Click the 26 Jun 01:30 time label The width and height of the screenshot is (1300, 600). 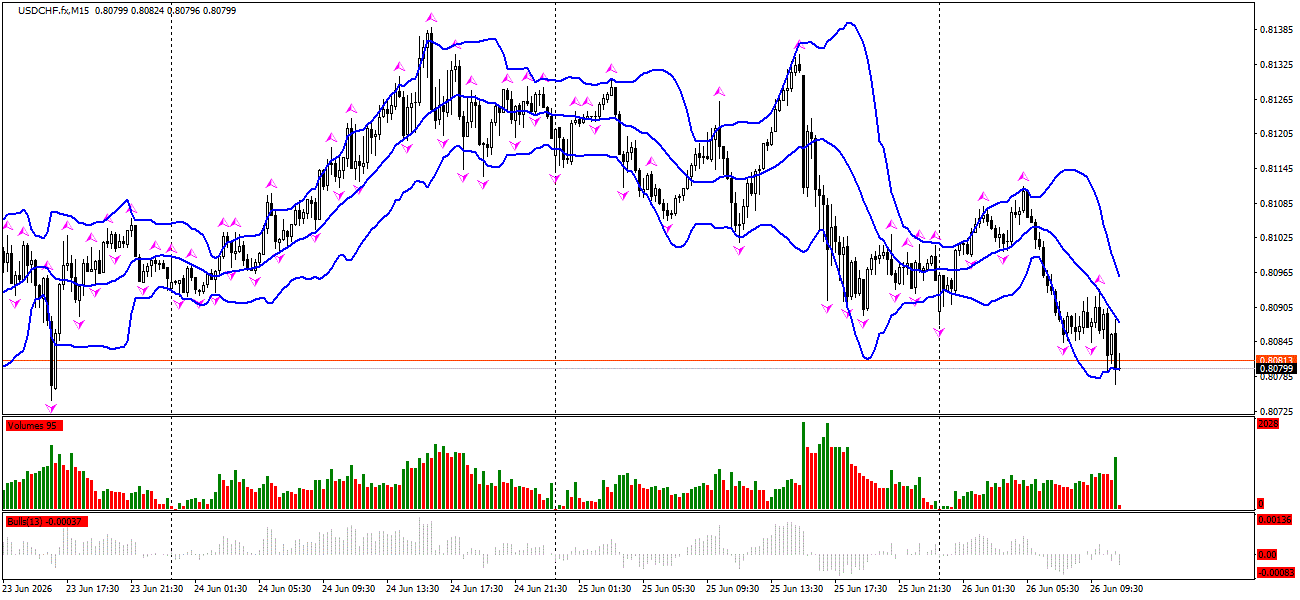pyautogui.click(x=988, y=589)
